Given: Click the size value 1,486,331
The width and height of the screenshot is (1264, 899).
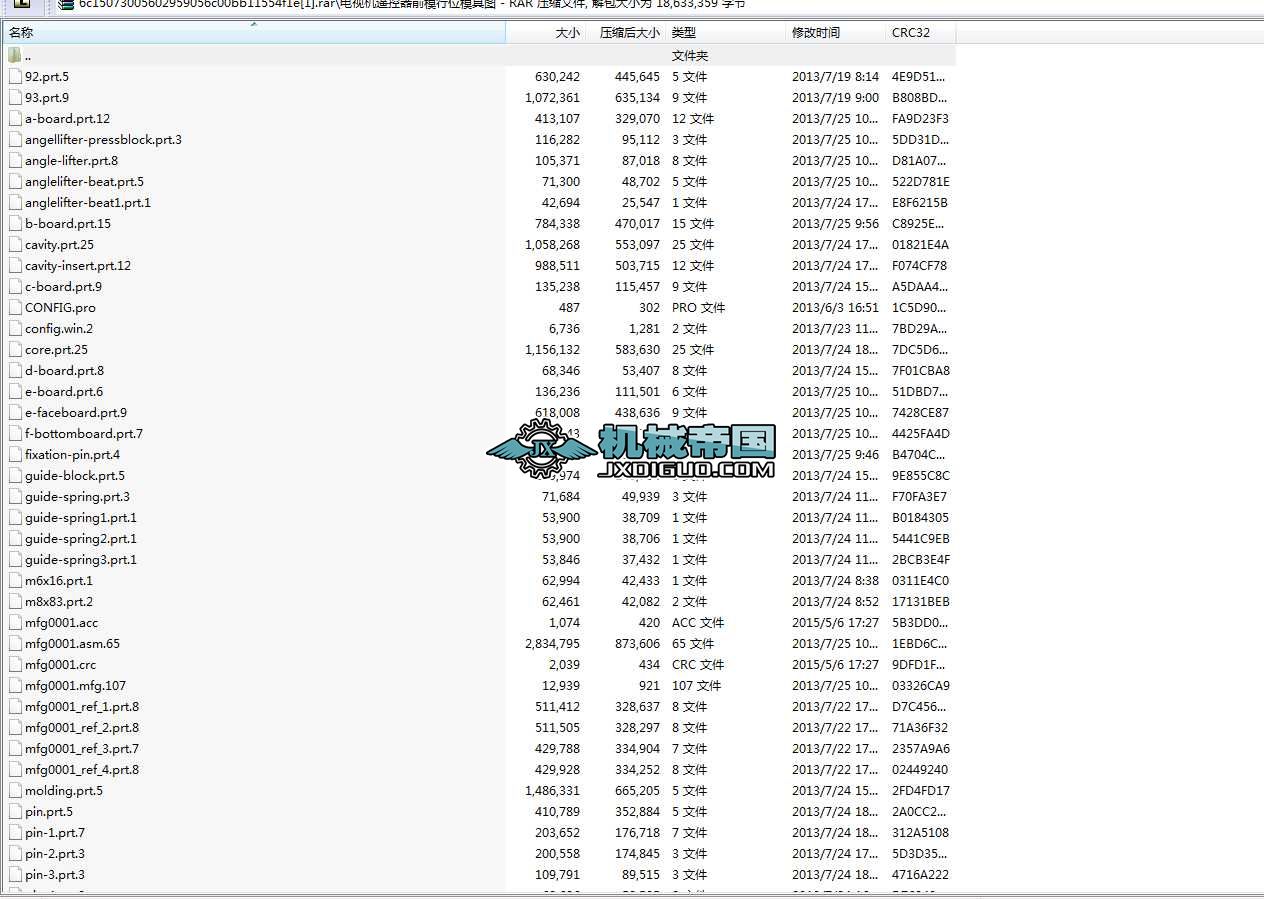Looking at the screenshot, I should point(552,791).
